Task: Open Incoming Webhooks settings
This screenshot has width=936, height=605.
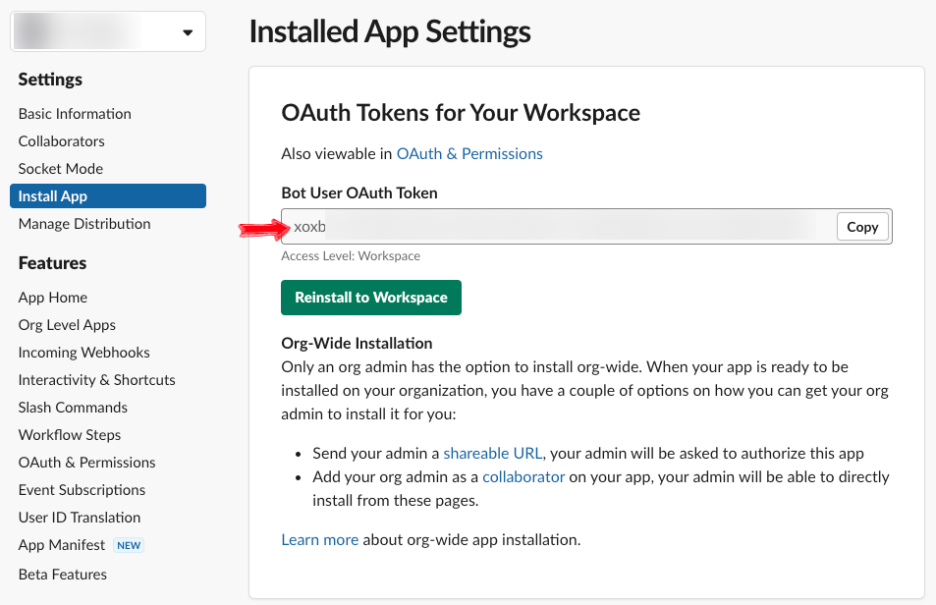Action: [x=84, y=353]
